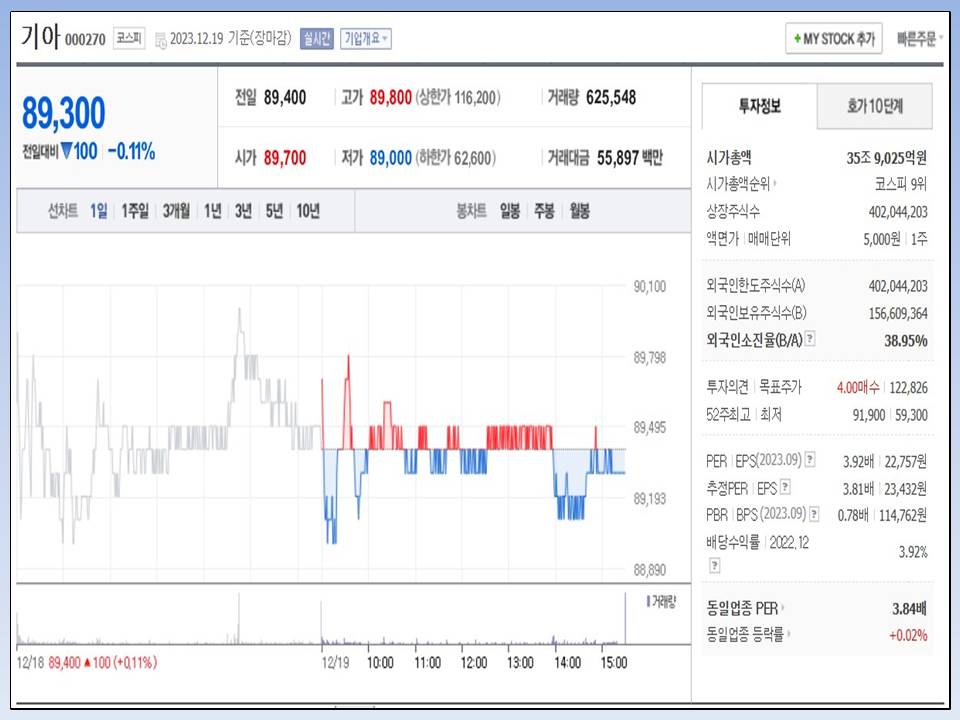Click the 저가 value 89,000
The height and width of the screenshot is (720, 960).
click(x=391, y=158)
